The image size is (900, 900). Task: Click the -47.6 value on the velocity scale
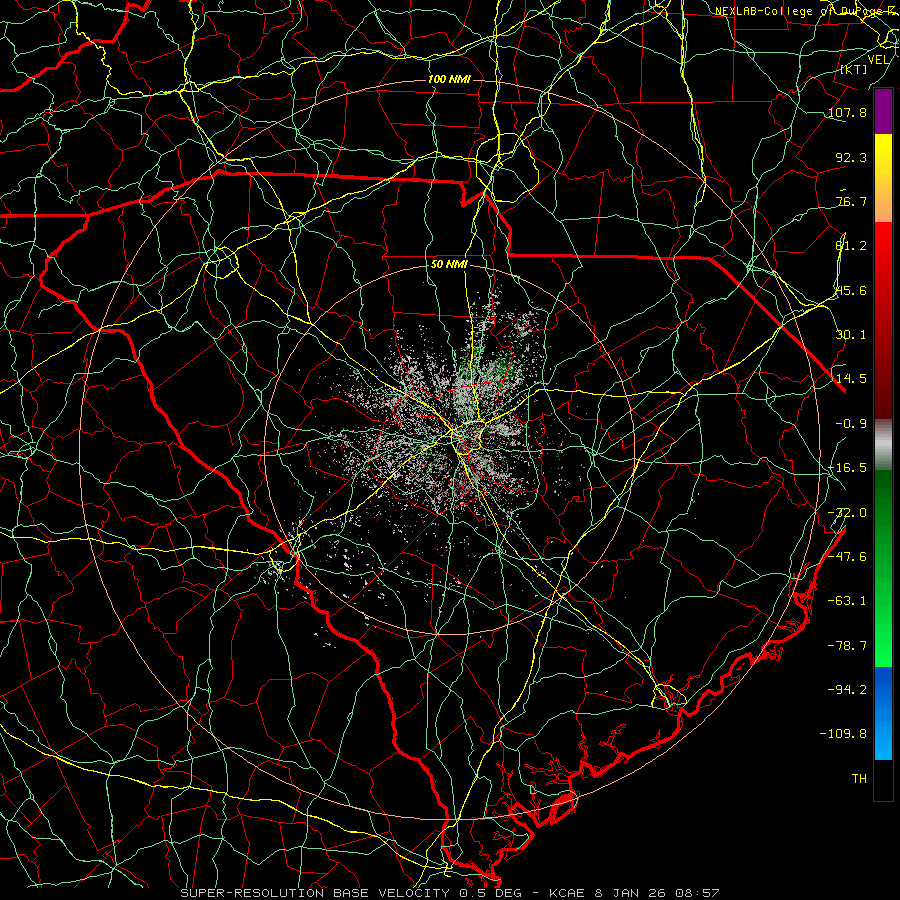click(847, 557)
